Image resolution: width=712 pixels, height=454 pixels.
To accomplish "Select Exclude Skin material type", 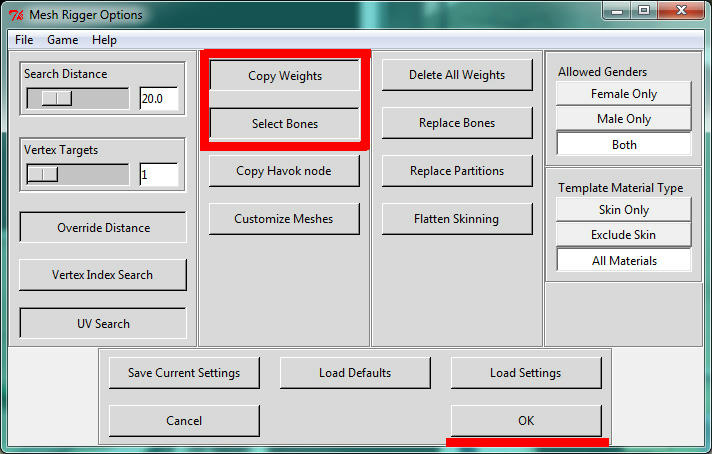I will tap(624, 235).
